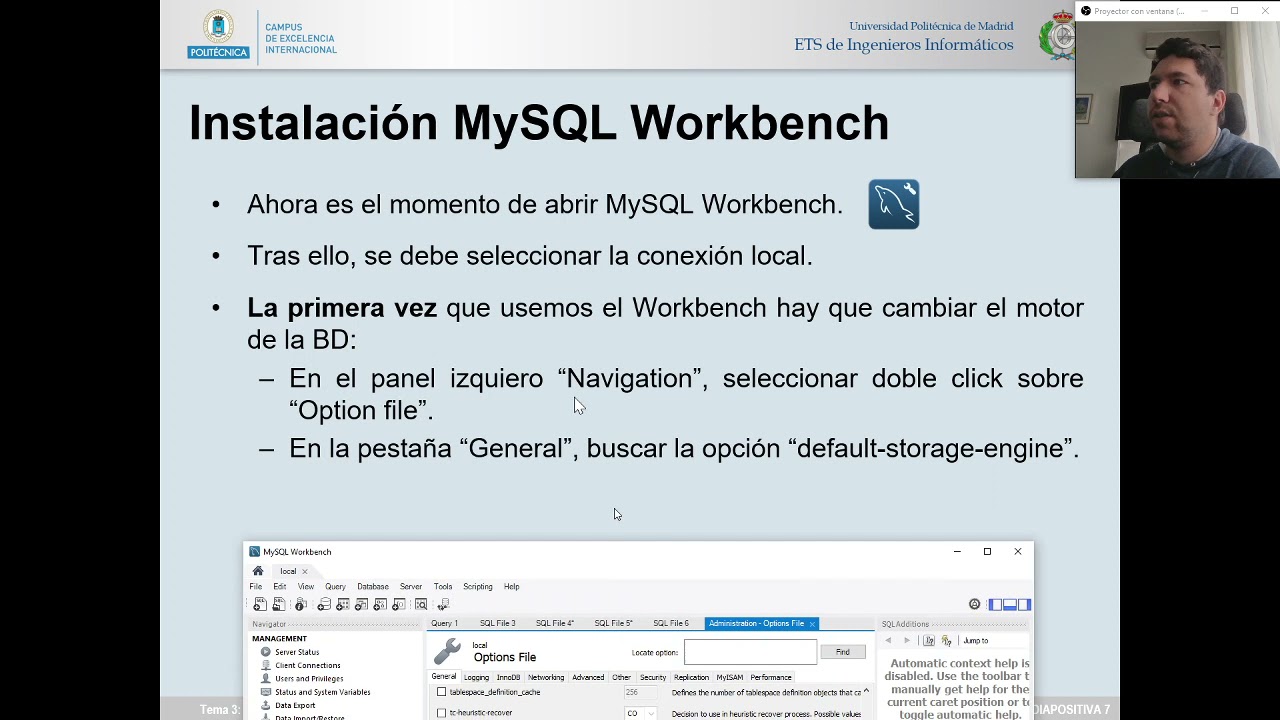This screenshot has height=720, width=1280.
Task: Open the Server menu in Workbench
Action: (411, 586)
